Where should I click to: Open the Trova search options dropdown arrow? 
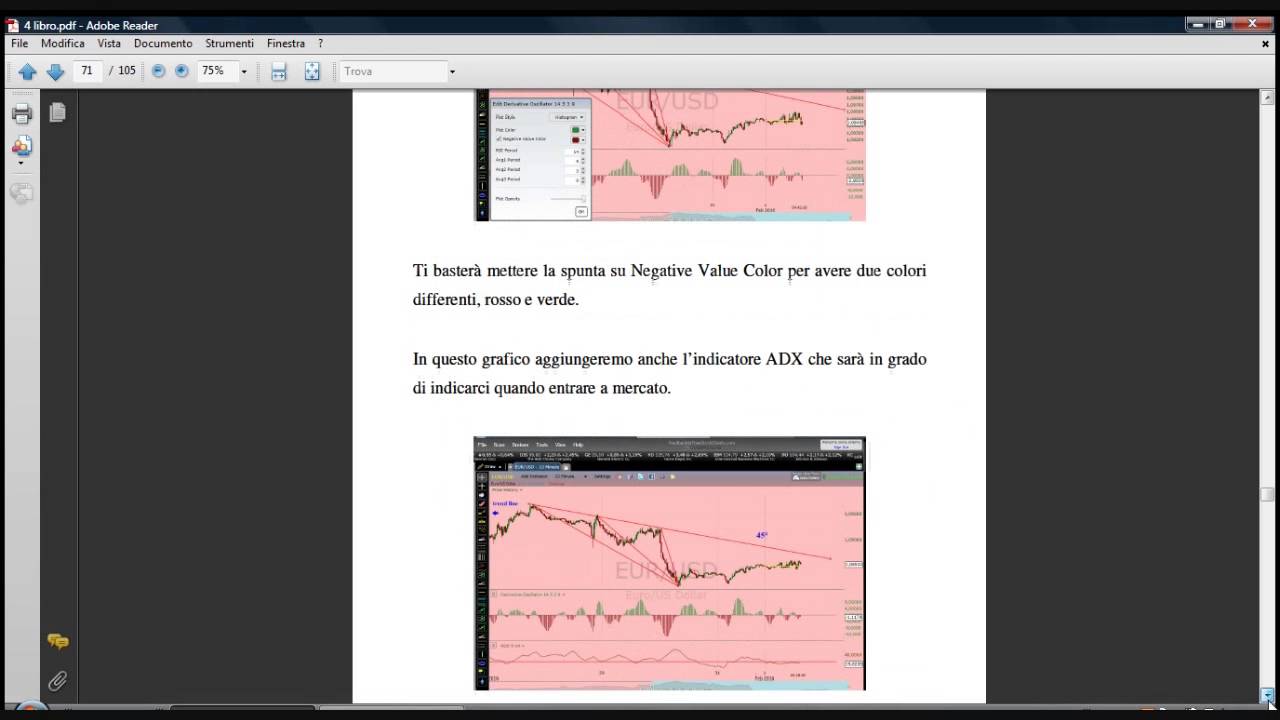coord(452,71)
